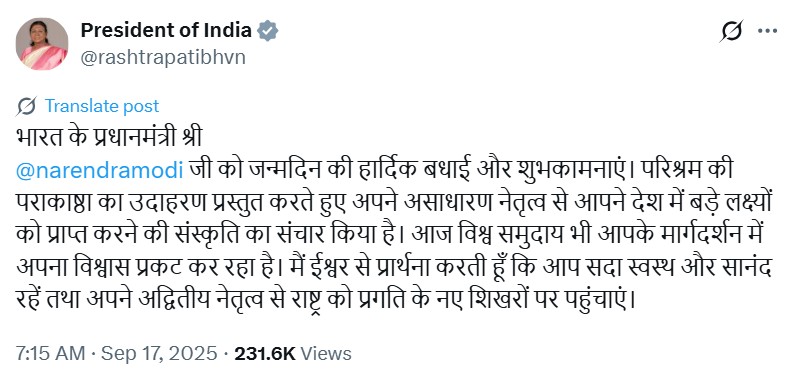The height and width of the screenshot is (382, 801).
Task: Click the Grok icon beside Translate post
Action: (26, 106)
